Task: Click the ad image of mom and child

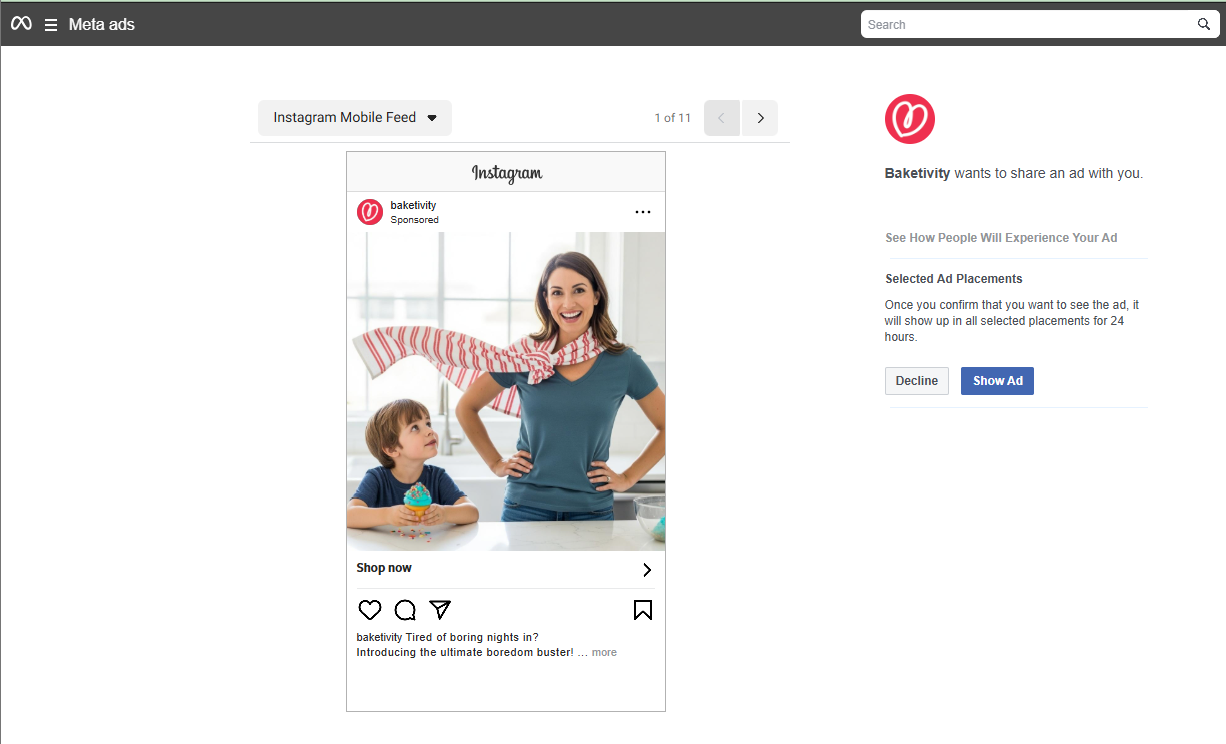Action: pyautogui.click(x=506, y=391)
